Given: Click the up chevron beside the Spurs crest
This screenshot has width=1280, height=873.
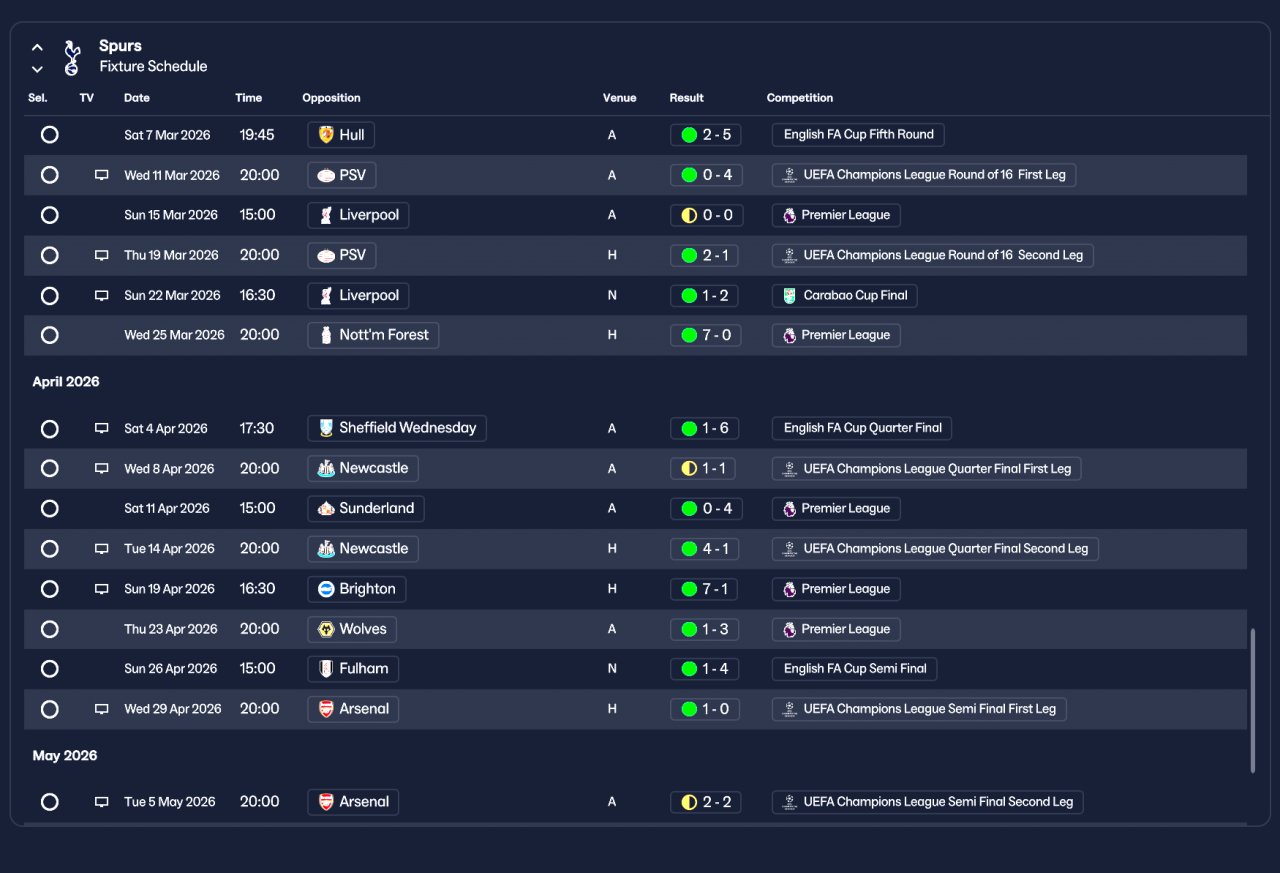Looking at the screenshot, I should 37,47.
